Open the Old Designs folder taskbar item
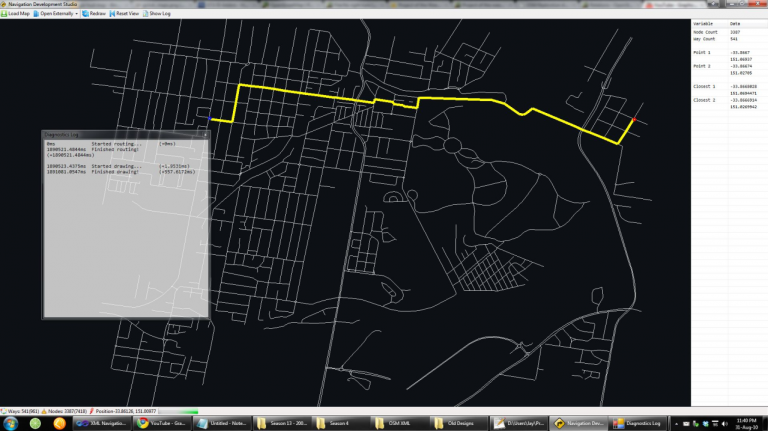 460,423
